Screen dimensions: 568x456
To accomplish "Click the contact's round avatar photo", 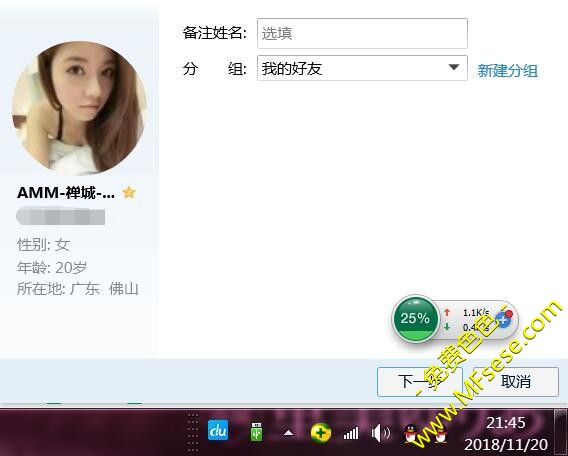I will pyautogui.click(x=79, y=108).
